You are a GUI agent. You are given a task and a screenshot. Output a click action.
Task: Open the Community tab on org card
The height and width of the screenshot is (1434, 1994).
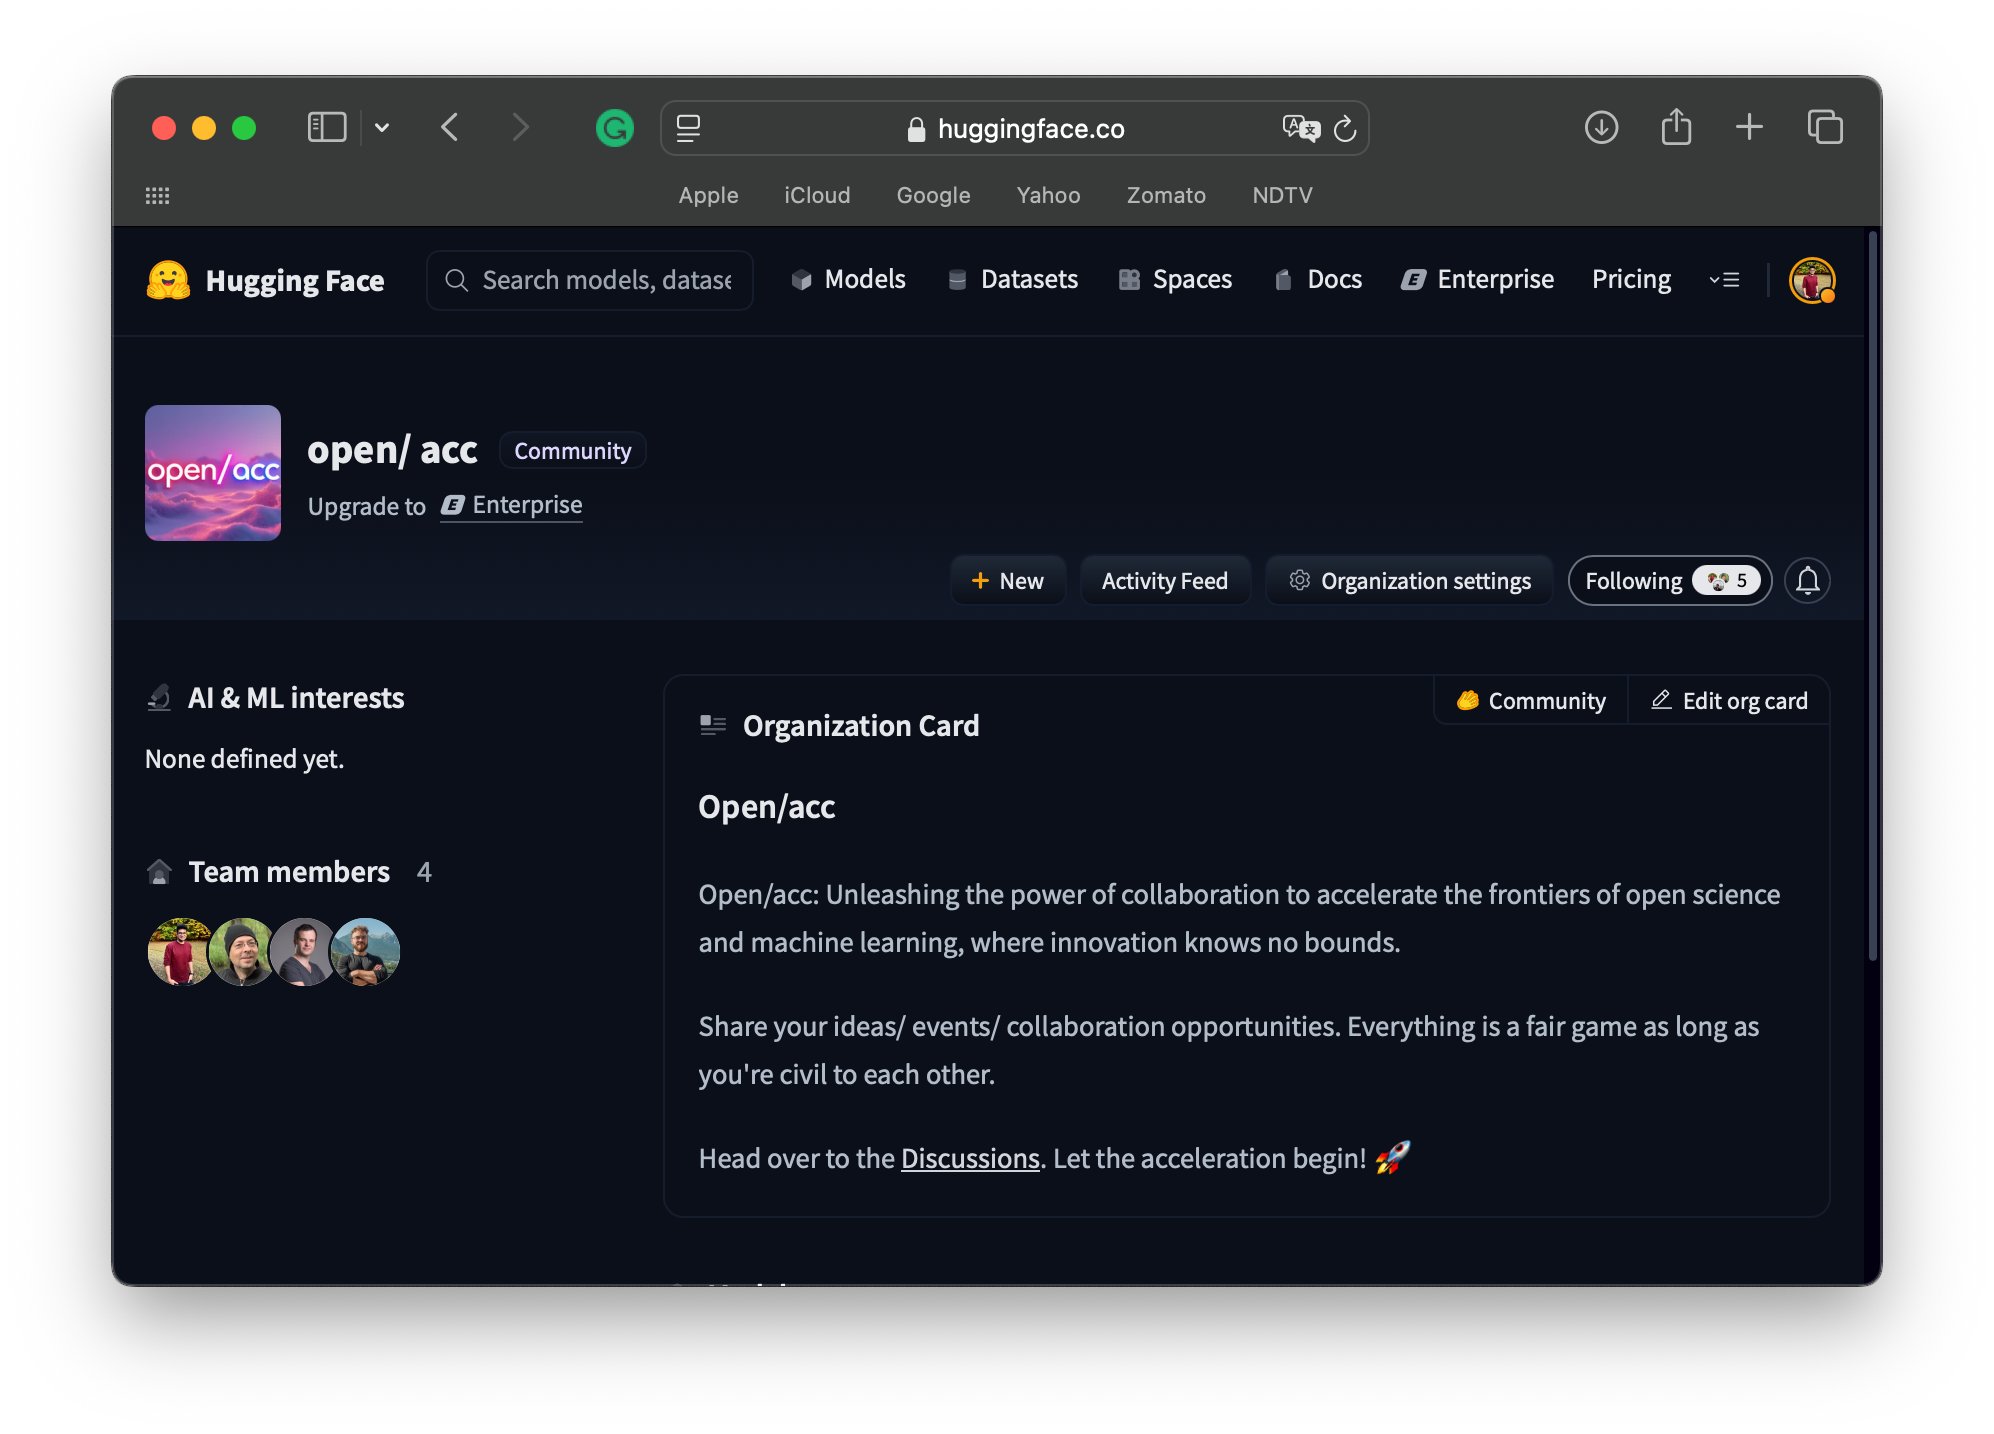(1531, 701)
